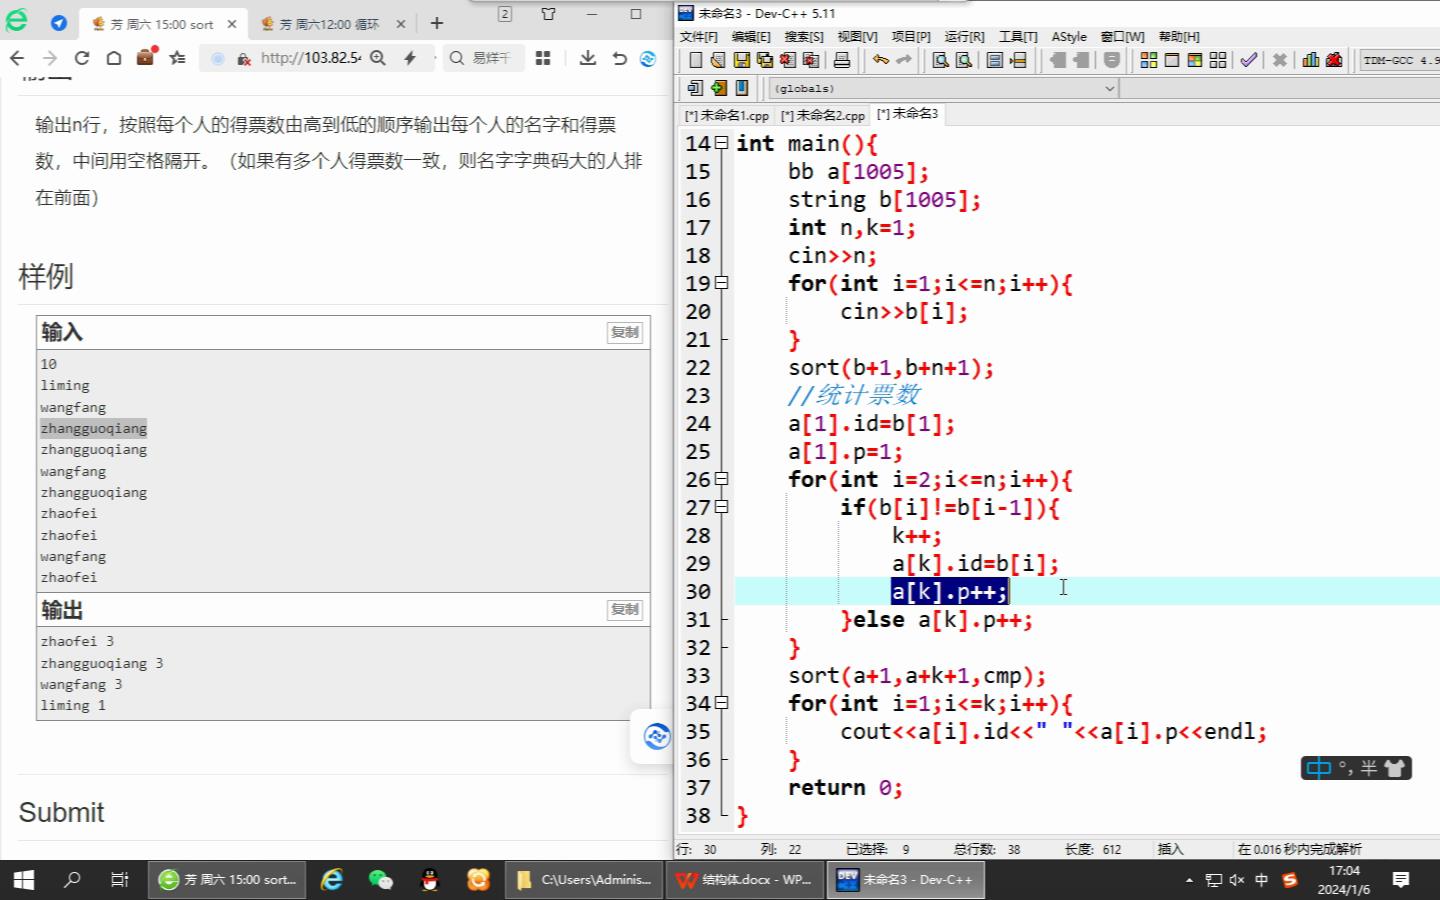Open the TDM-GCC compiler selection dropdown
1440x900 pixels.
tap(1399, 60)
